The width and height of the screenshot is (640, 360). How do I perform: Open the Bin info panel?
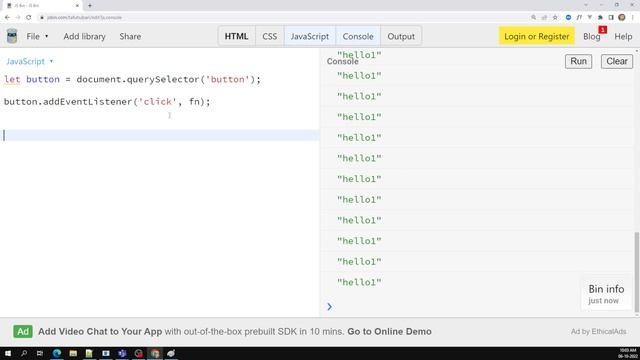[x=606, y=294]
